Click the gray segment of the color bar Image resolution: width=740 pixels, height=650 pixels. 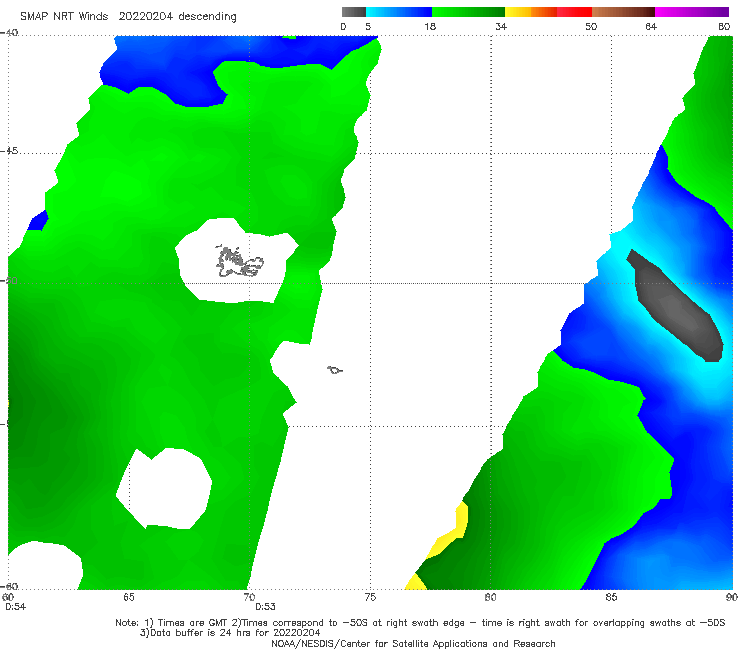click(x=353, y=12)
